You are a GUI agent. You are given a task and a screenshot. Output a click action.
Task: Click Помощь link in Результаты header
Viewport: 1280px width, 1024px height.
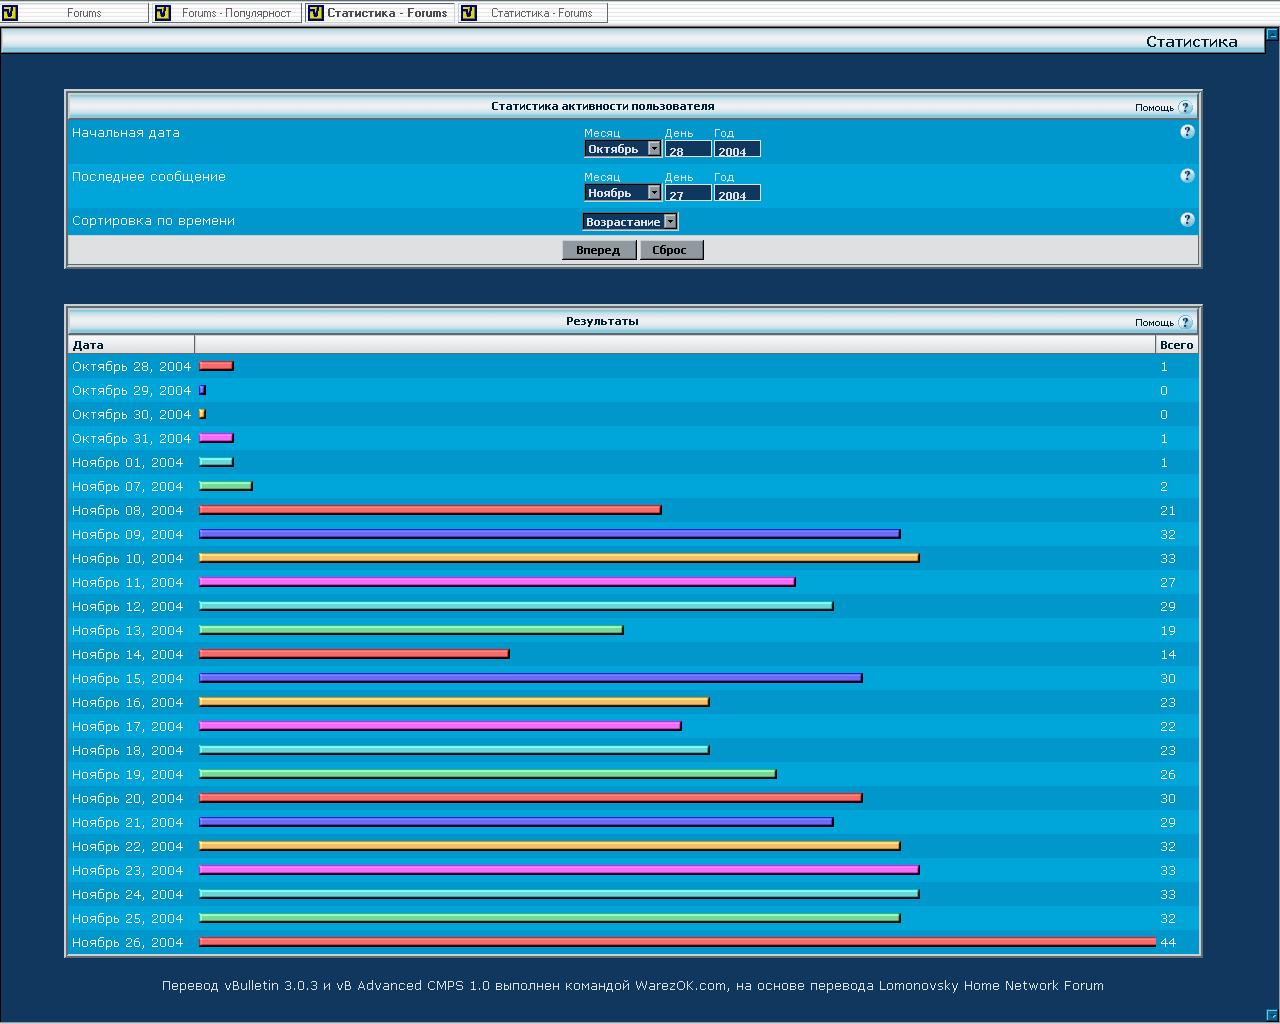pyautogui.click(x=1154, y=322)
